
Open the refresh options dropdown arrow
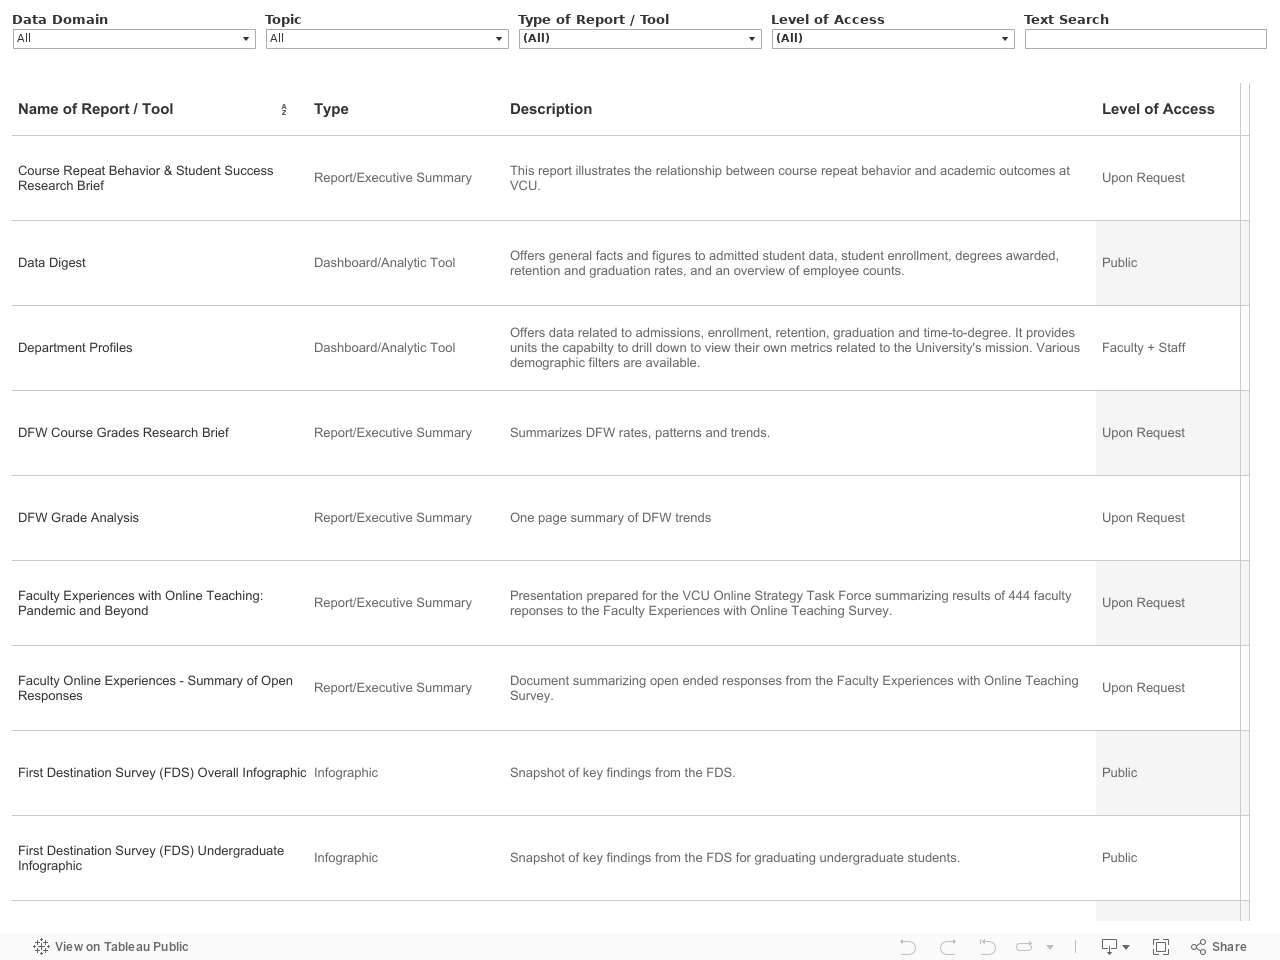pos(1050,947)
